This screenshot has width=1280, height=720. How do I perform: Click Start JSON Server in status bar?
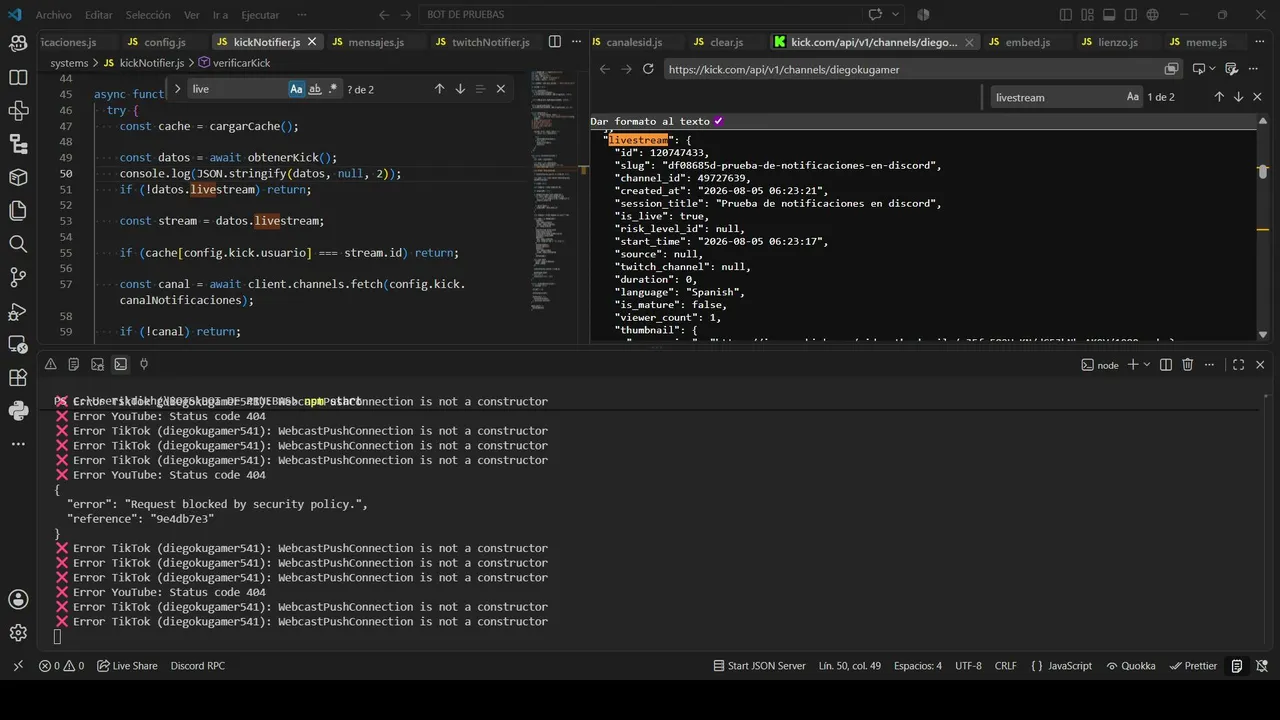point(759,666)
